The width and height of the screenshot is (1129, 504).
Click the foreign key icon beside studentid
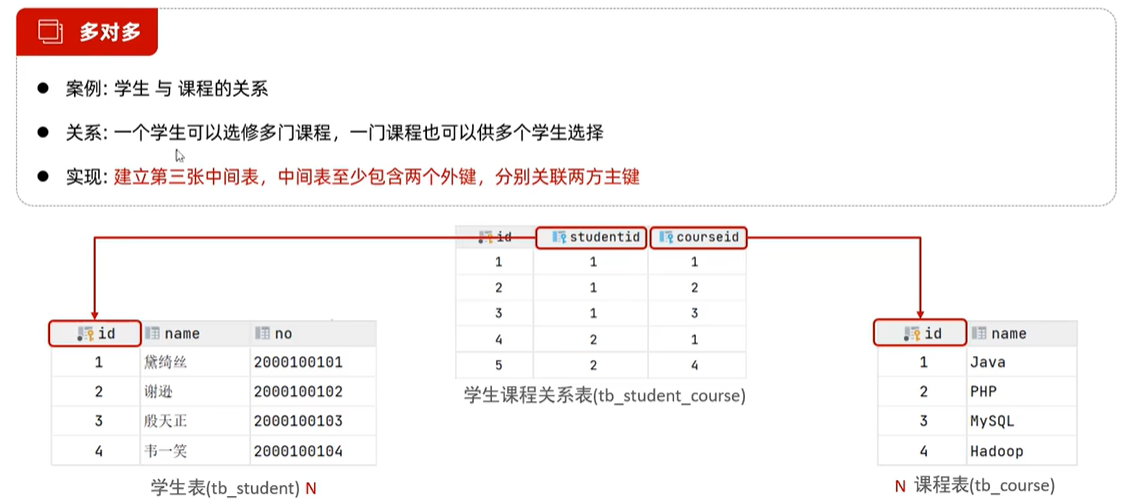tap(559, 237)
